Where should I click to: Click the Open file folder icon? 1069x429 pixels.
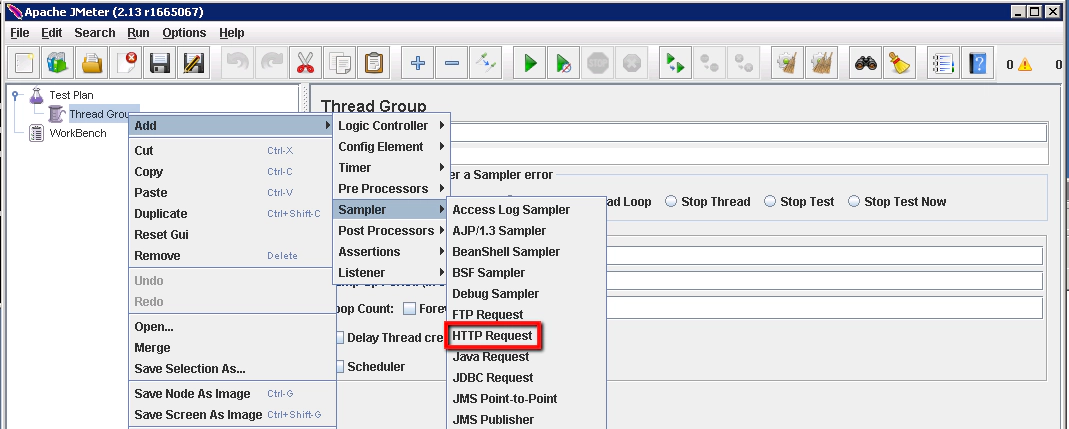[x=92, y=63]
